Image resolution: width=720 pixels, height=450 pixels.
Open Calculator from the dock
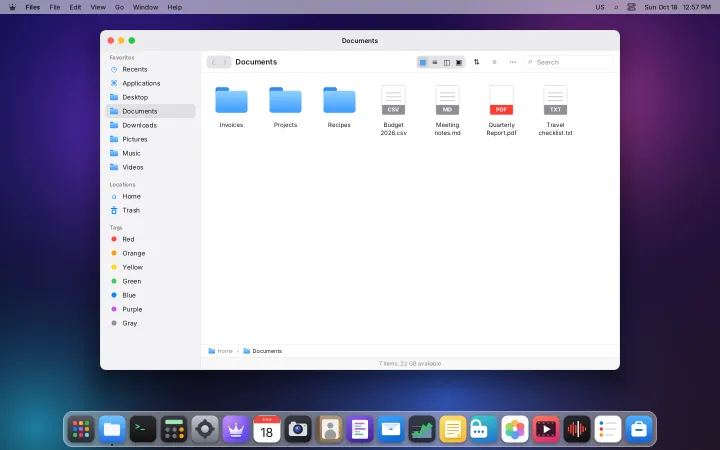(174, 429)
